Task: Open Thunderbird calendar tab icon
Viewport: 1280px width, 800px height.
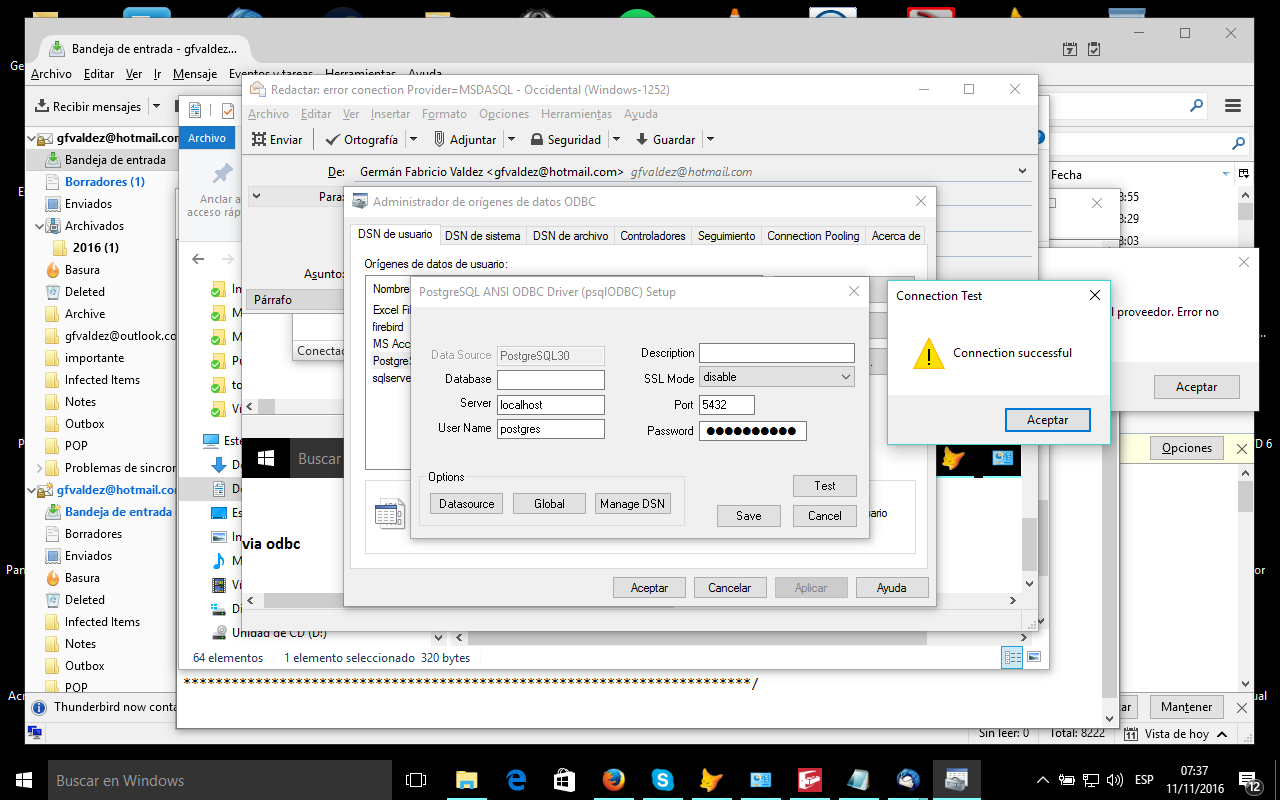Action: coord(1070,48)
